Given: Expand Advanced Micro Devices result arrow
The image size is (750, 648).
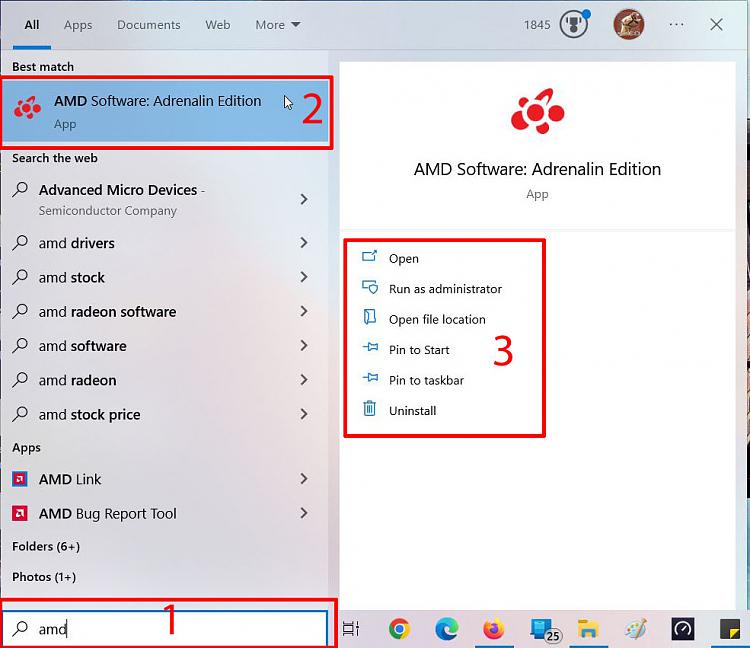Looking at the screenshot, I should [304, 199].
